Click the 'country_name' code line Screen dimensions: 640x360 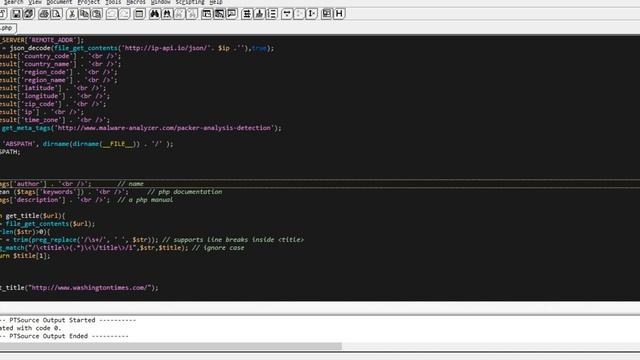60,64
